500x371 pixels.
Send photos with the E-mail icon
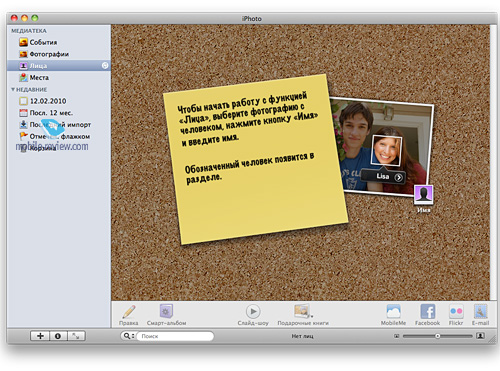480,311
